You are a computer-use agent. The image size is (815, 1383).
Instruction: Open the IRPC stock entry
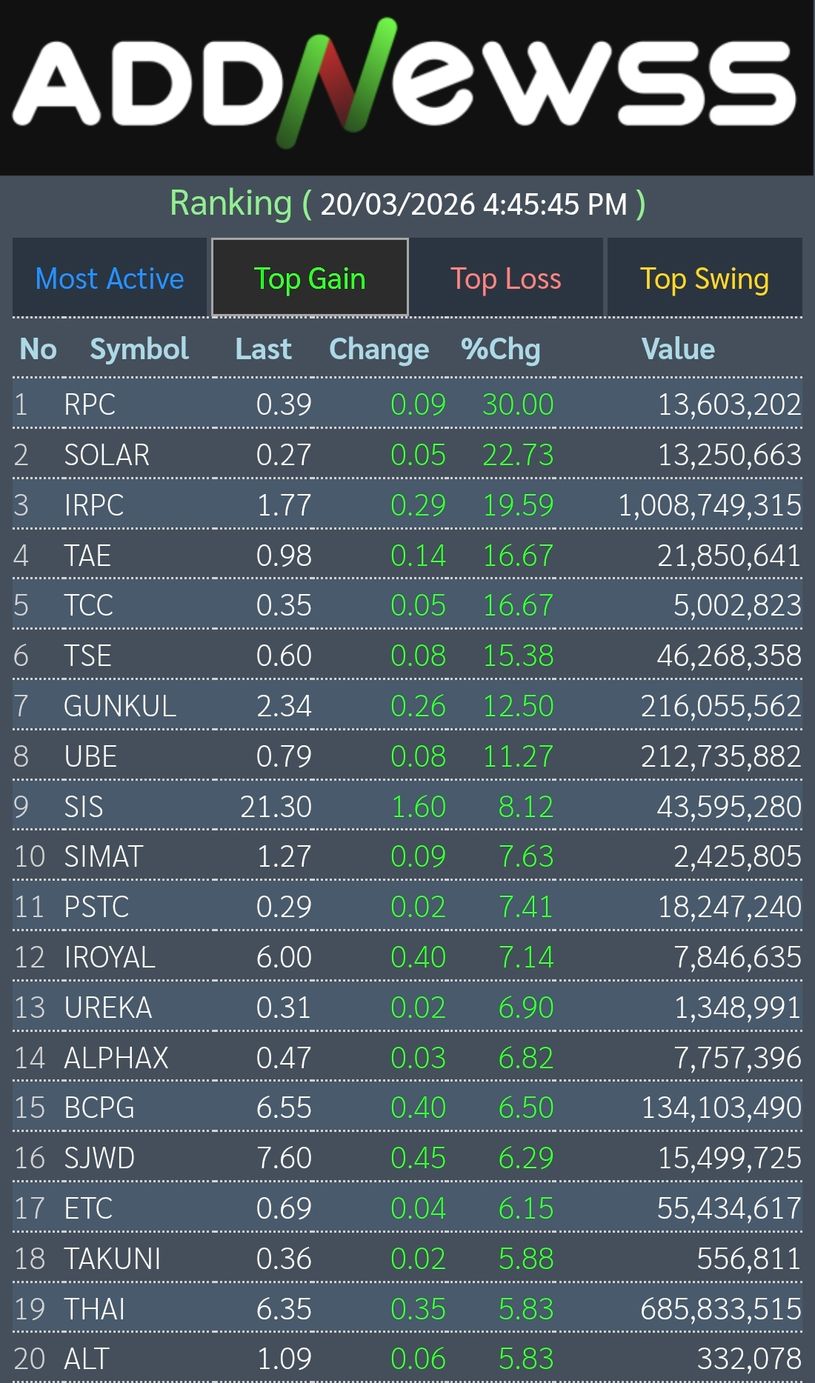click(94, 505)
